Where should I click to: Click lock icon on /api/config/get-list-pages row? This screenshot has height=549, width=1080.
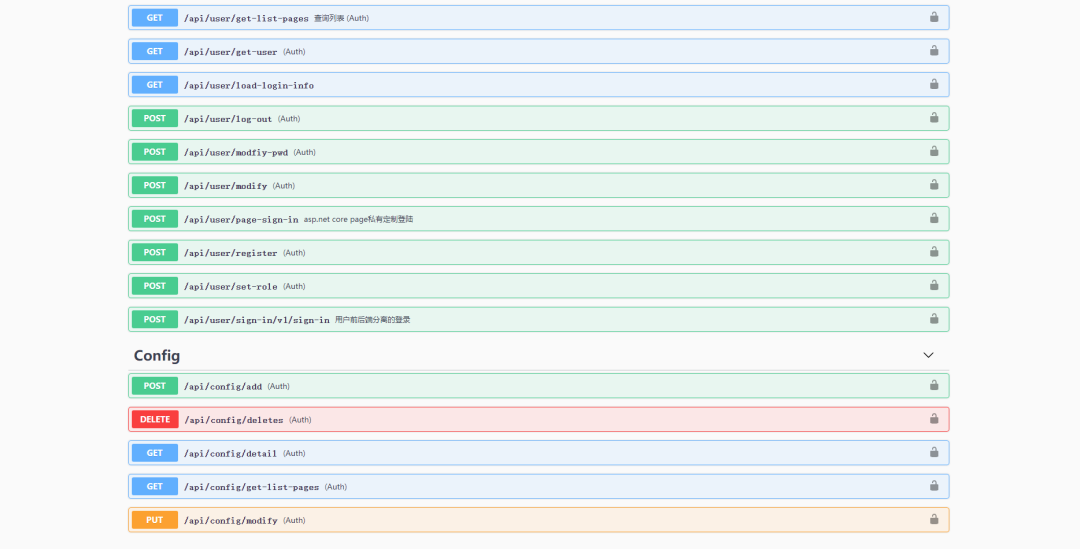pos(934,486)
